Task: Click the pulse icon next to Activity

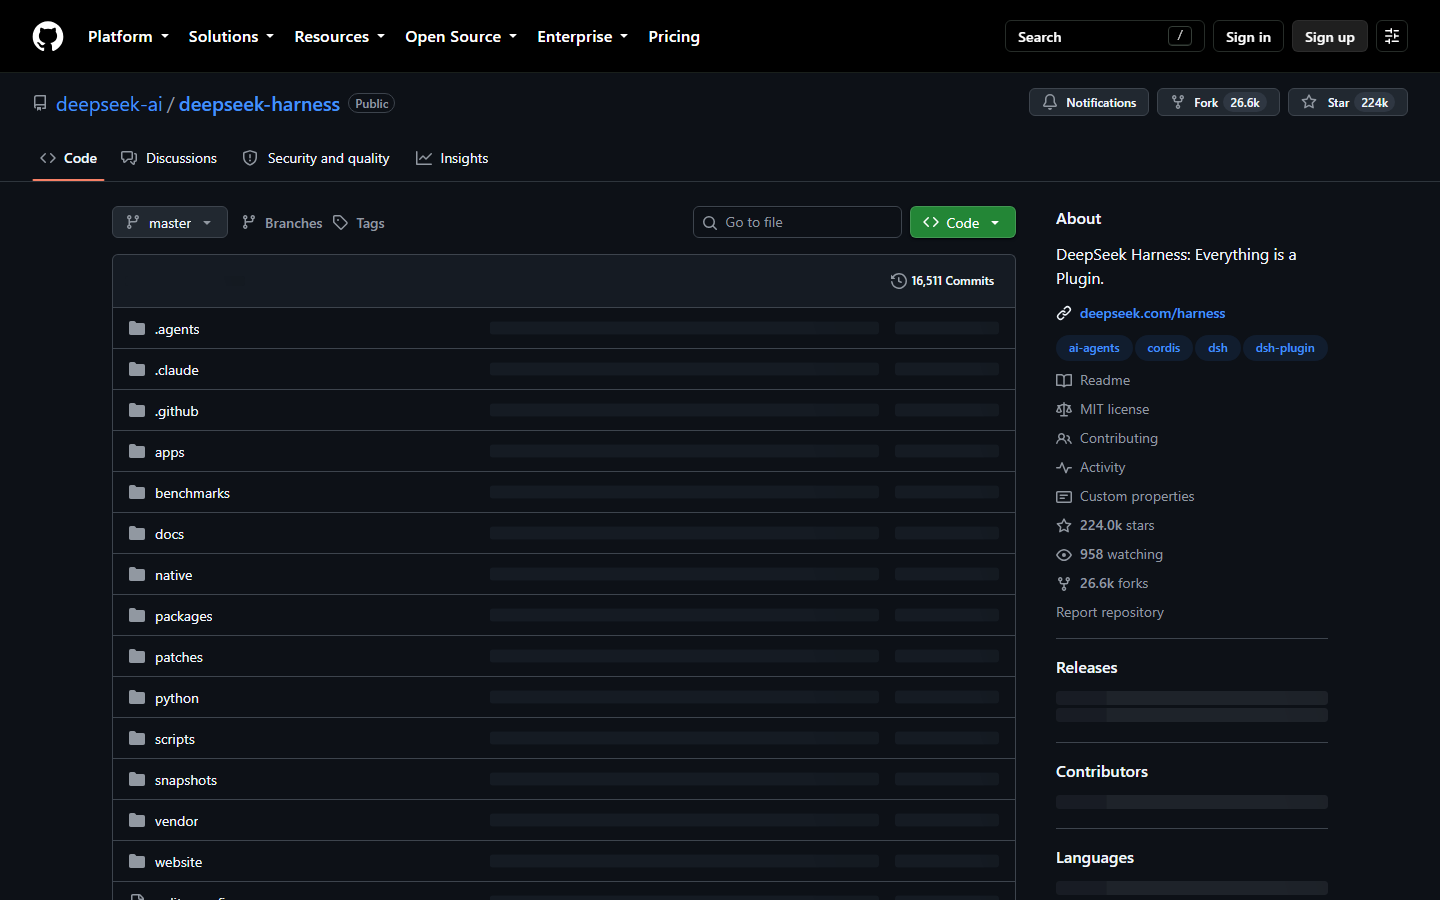Action: pyautogui.click(x=1064, y=468)
